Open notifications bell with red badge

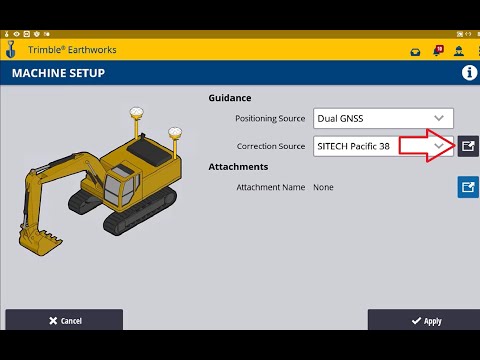pos(438,51)
